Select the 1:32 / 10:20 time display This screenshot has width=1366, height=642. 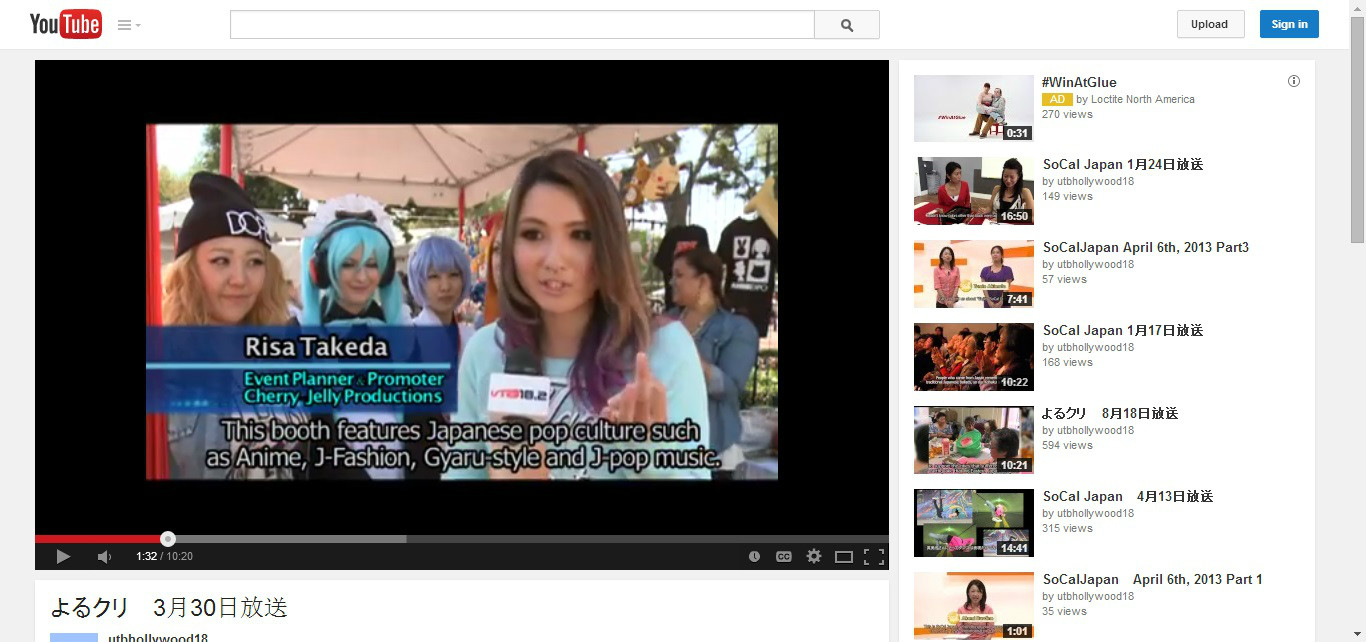pos(164,556)
